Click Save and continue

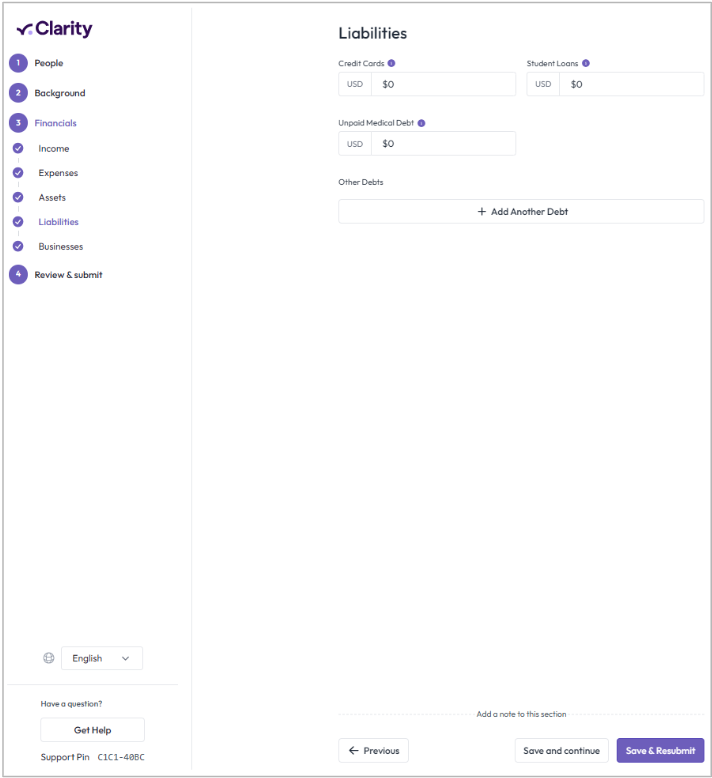pyautogui.click(x=561, y=751)
